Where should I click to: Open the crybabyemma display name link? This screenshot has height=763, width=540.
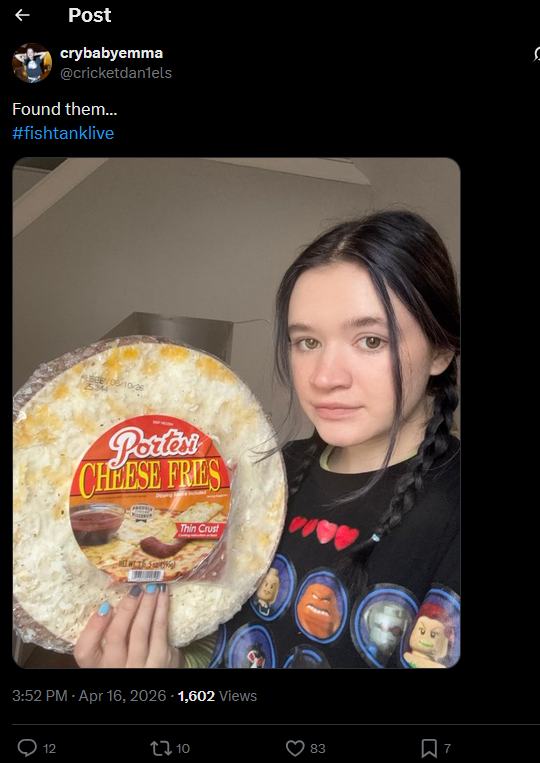111,53
